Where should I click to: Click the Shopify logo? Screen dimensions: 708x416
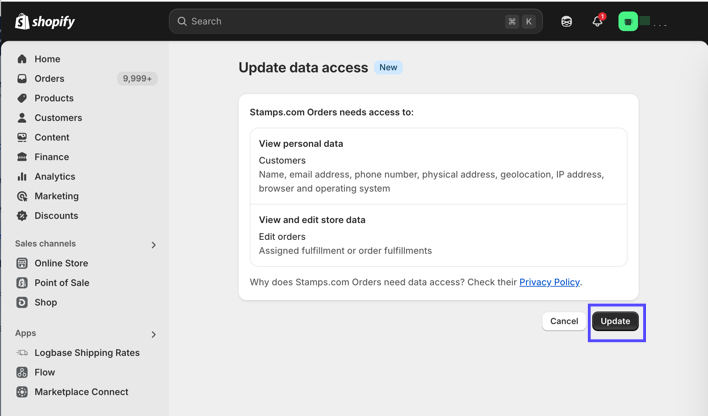[x=45, y=21]
